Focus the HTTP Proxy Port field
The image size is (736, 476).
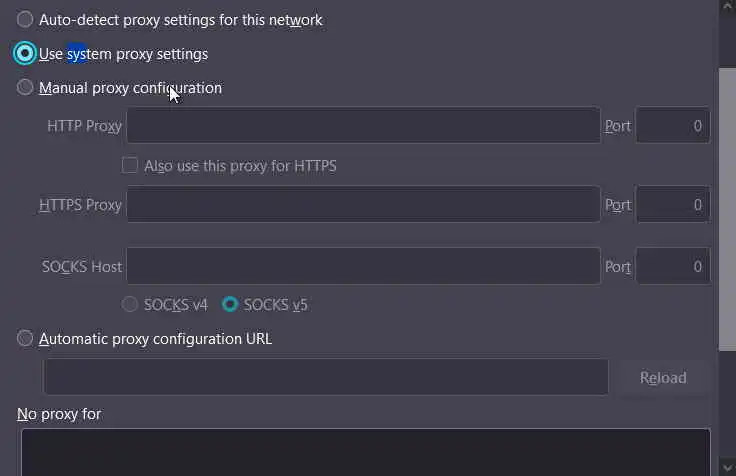673,126
